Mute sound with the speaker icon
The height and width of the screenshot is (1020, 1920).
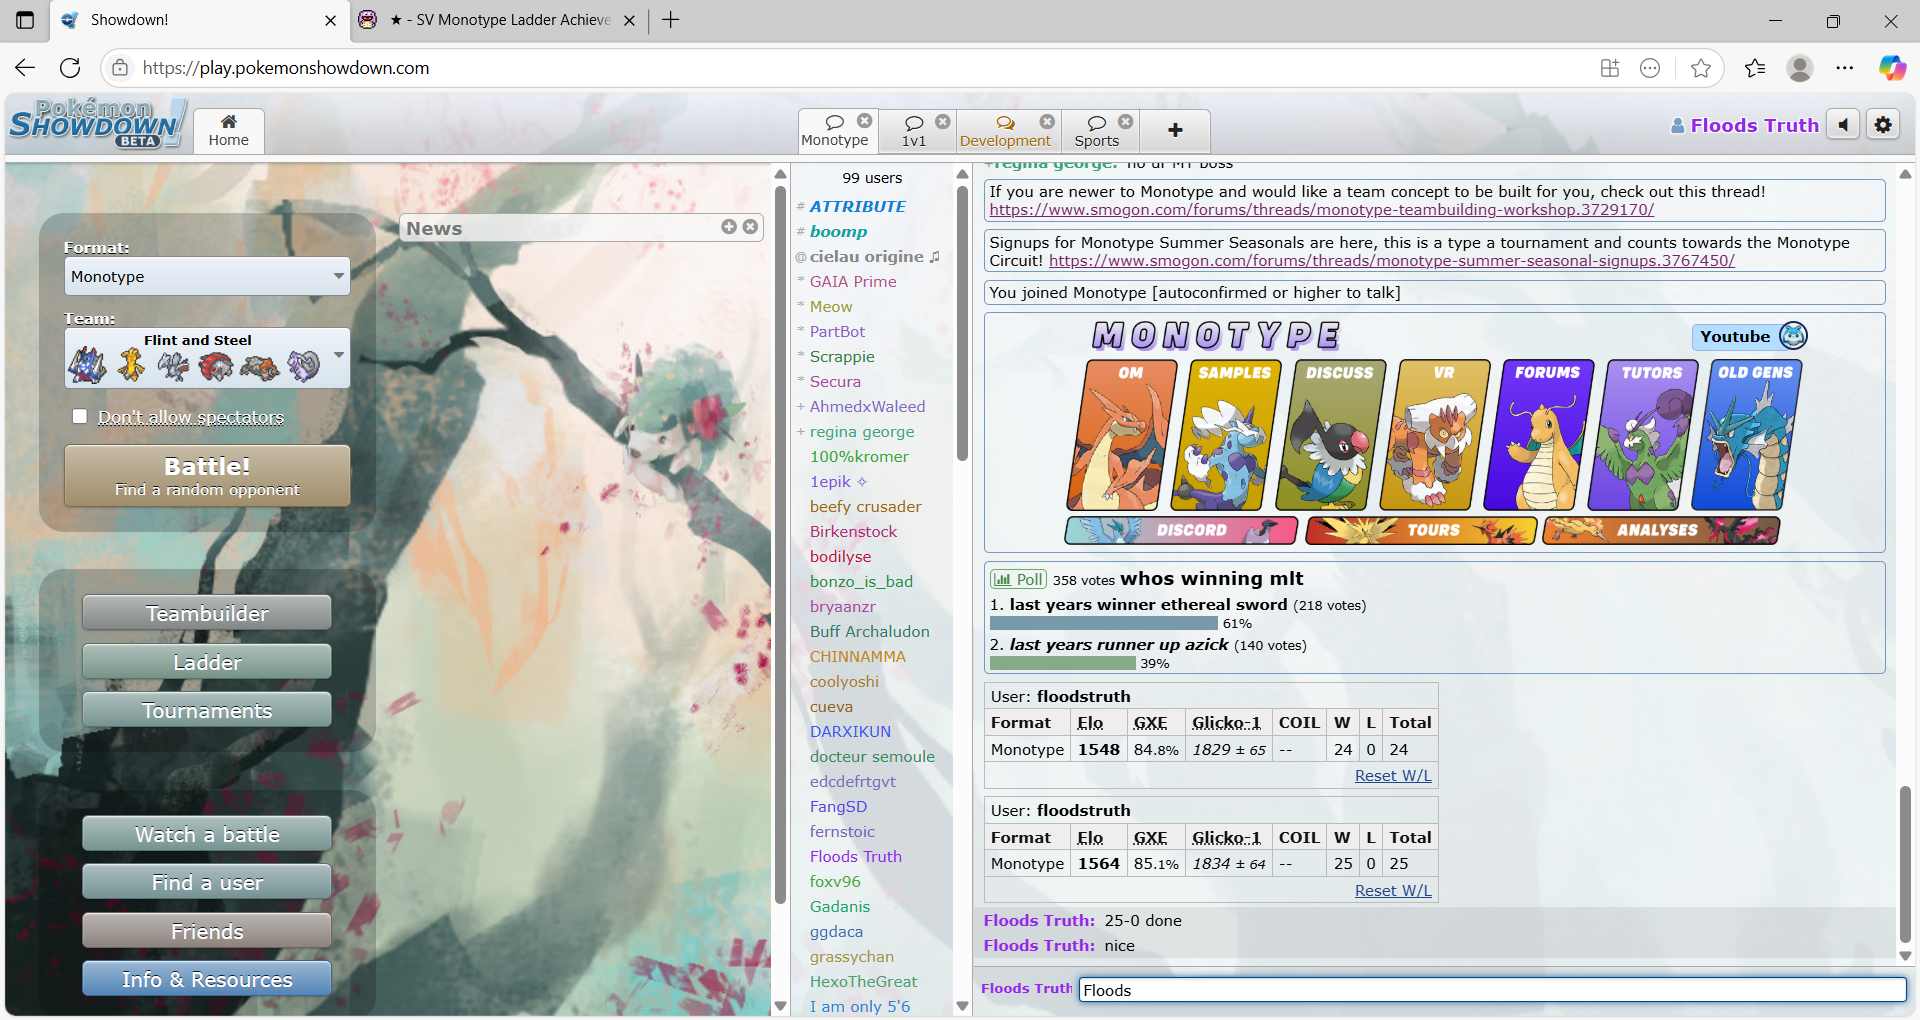1843,125
